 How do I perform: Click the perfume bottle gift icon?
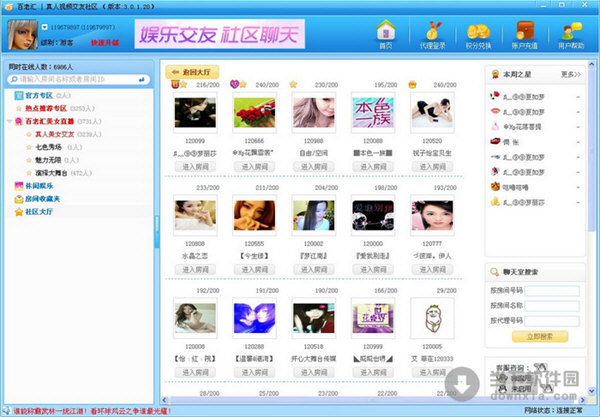click(x=495, y=126)
